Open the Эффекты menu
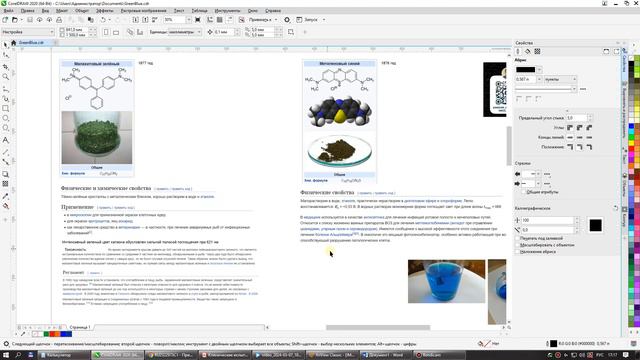The image size is (640, 360). [105, 11]
